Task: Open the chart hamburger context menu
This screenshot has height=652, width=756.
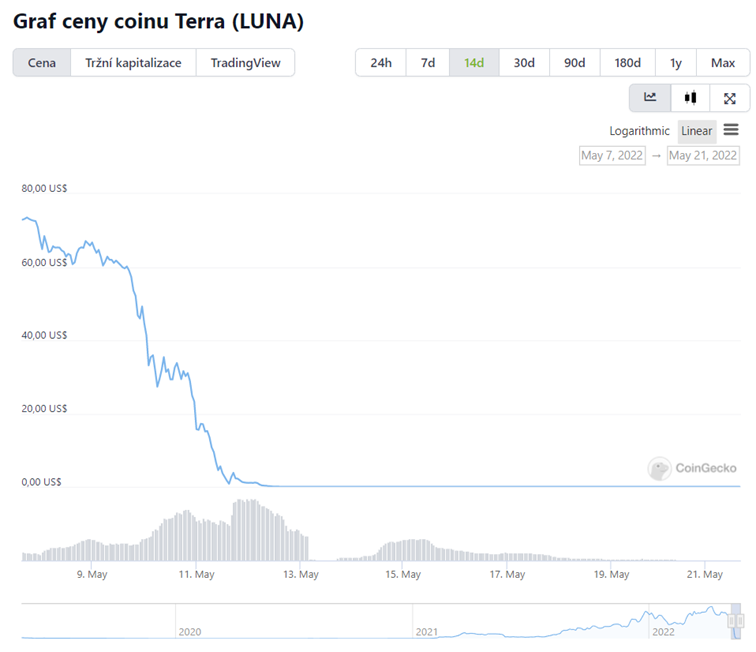Action: [x=731, y=130]
